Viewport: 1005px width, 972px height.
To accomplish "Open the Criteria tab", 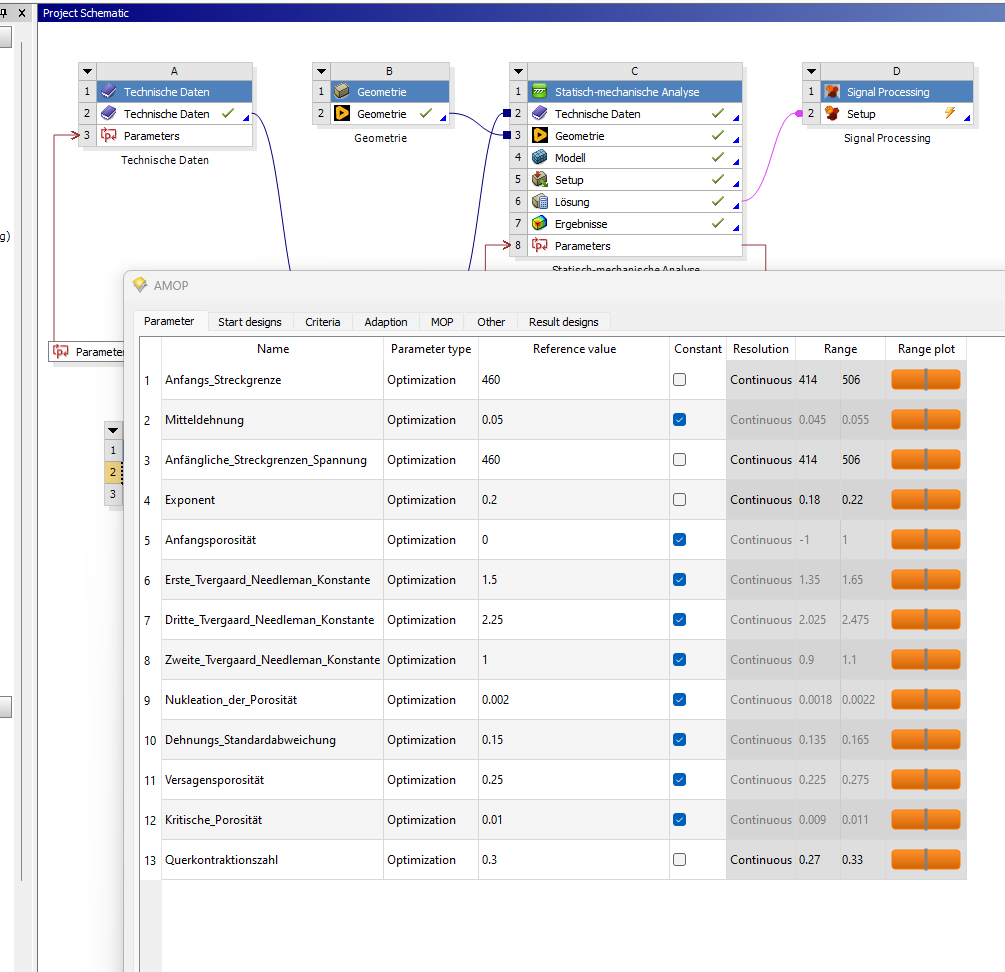I will tap(322, 322).
